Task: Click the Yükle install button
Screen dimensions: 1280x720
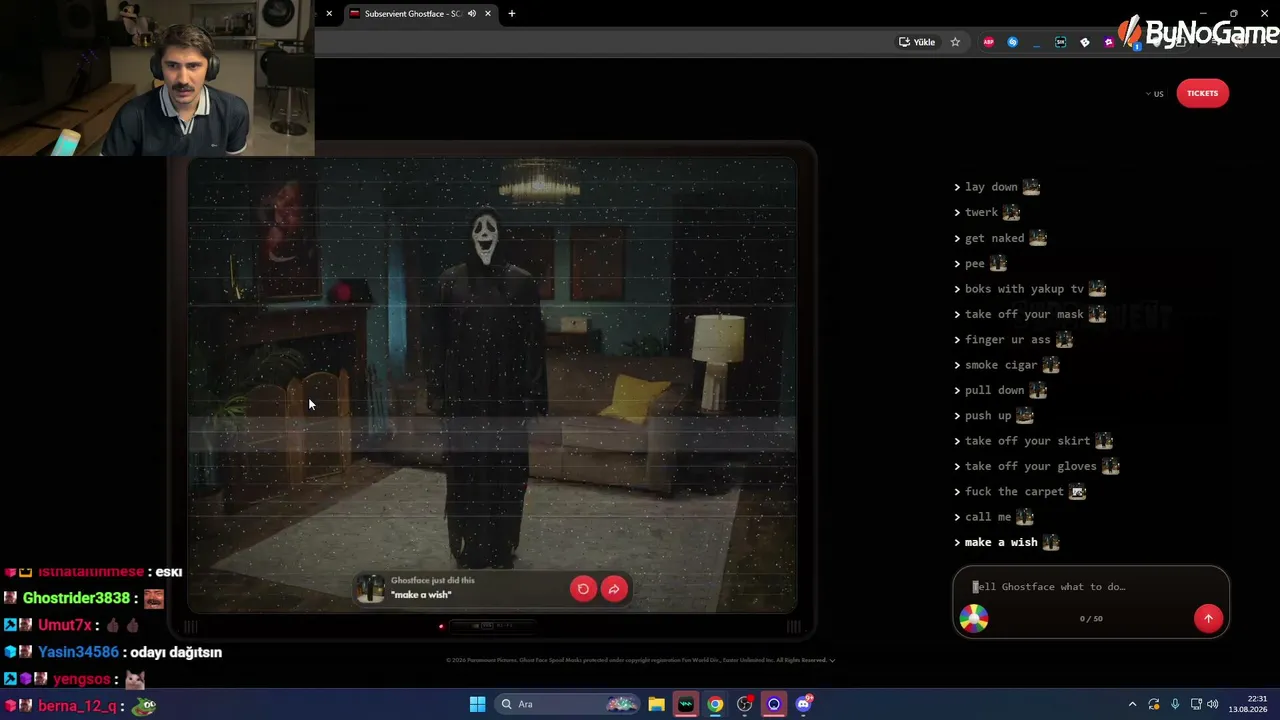Action: point(917,42)
